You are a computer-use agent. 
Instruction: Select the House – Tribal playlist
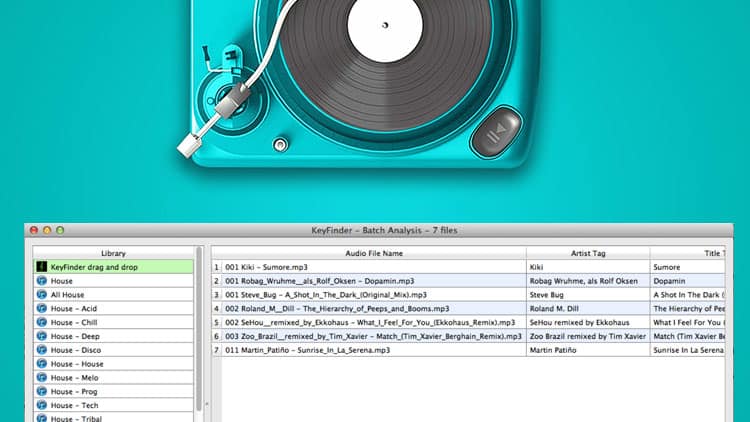(x=113, y=417)
